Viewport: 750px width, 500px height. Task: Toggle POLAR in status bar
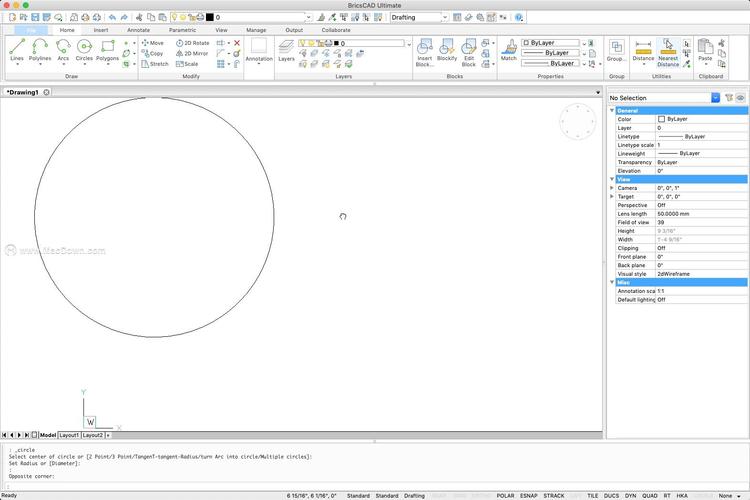pos(505,496)
